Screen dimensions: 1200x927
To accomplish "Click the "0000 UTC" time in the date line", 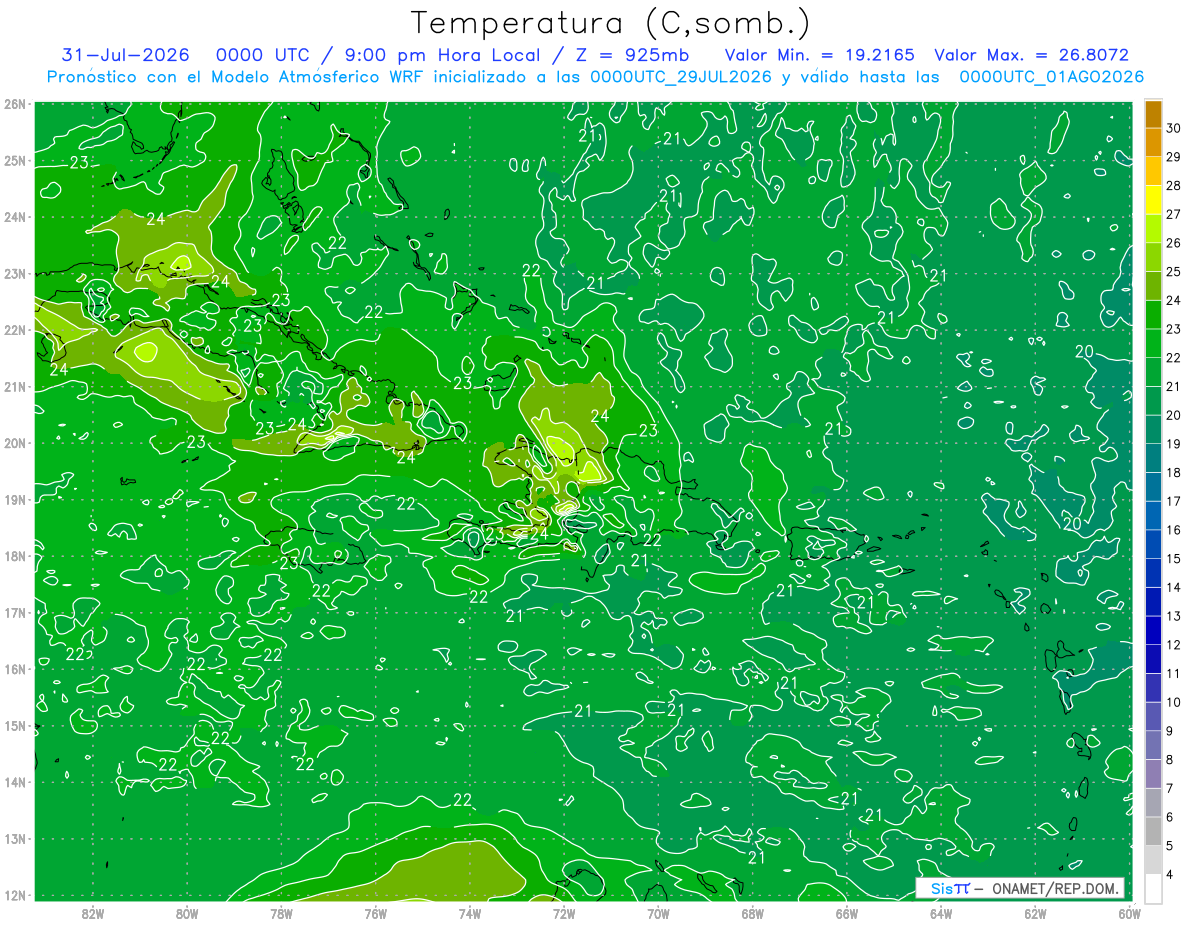I will (263, 55).
